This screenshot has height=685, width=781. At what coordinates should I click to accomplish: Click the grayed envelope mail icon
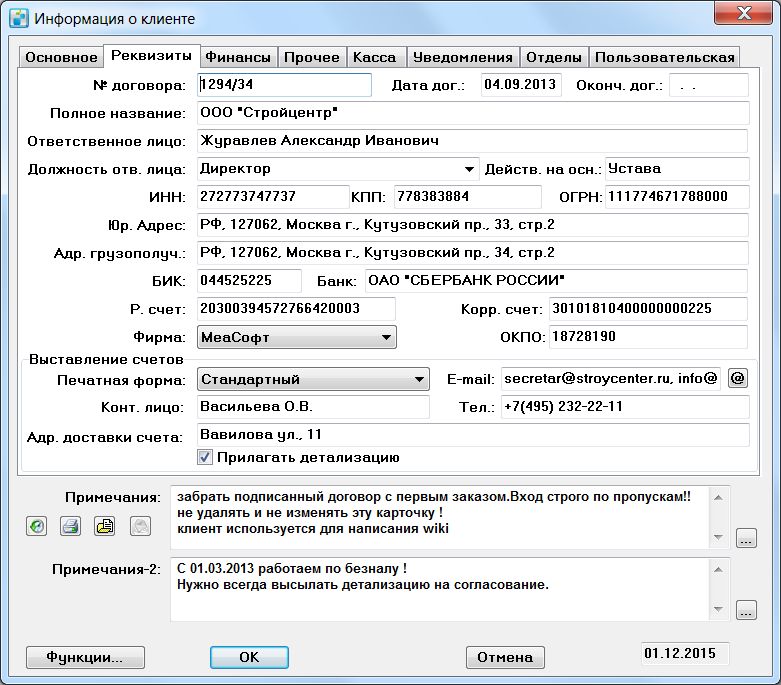point(140,526)
